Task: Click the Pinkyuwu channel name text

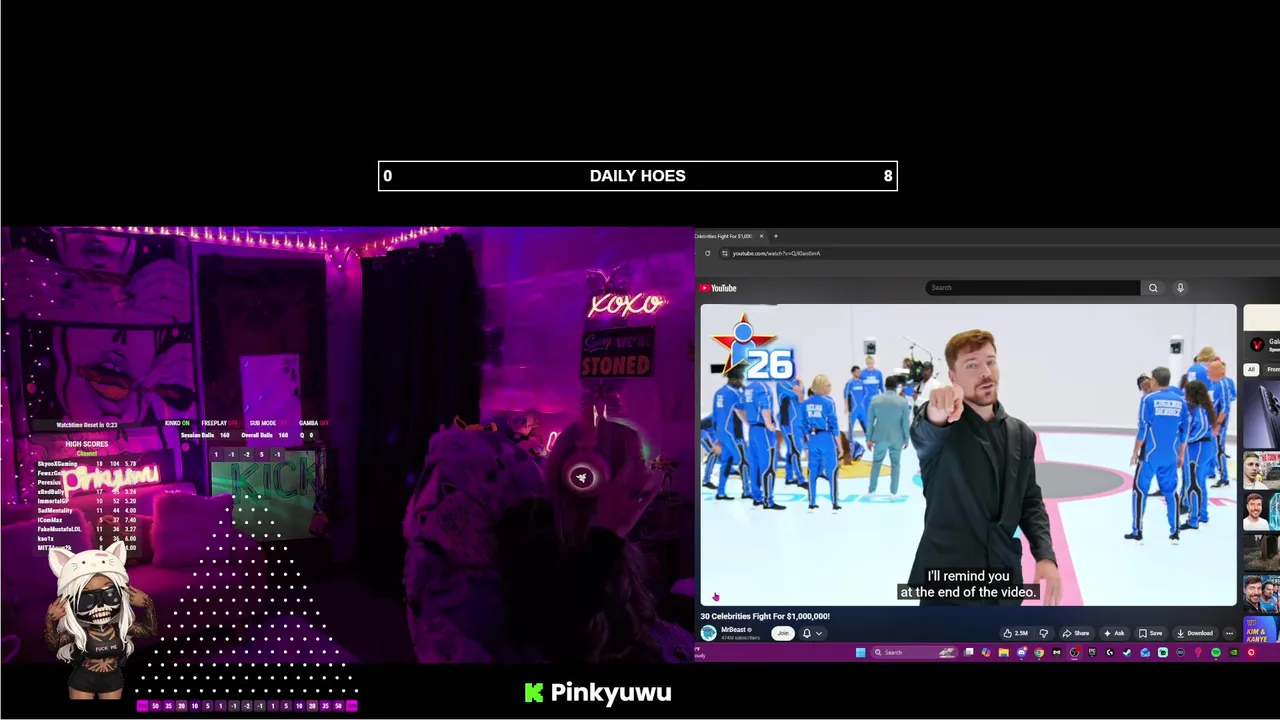Action: (x=611, y=692)
